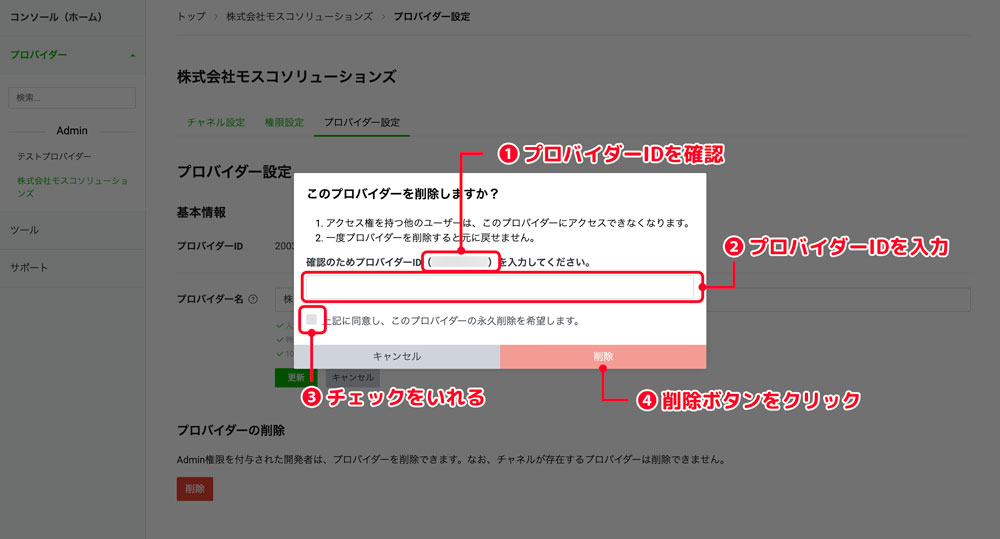1000x539 pixels.
Task: Open コンソール（ホーム） in the sidebar
Action: tap(56, 17)
